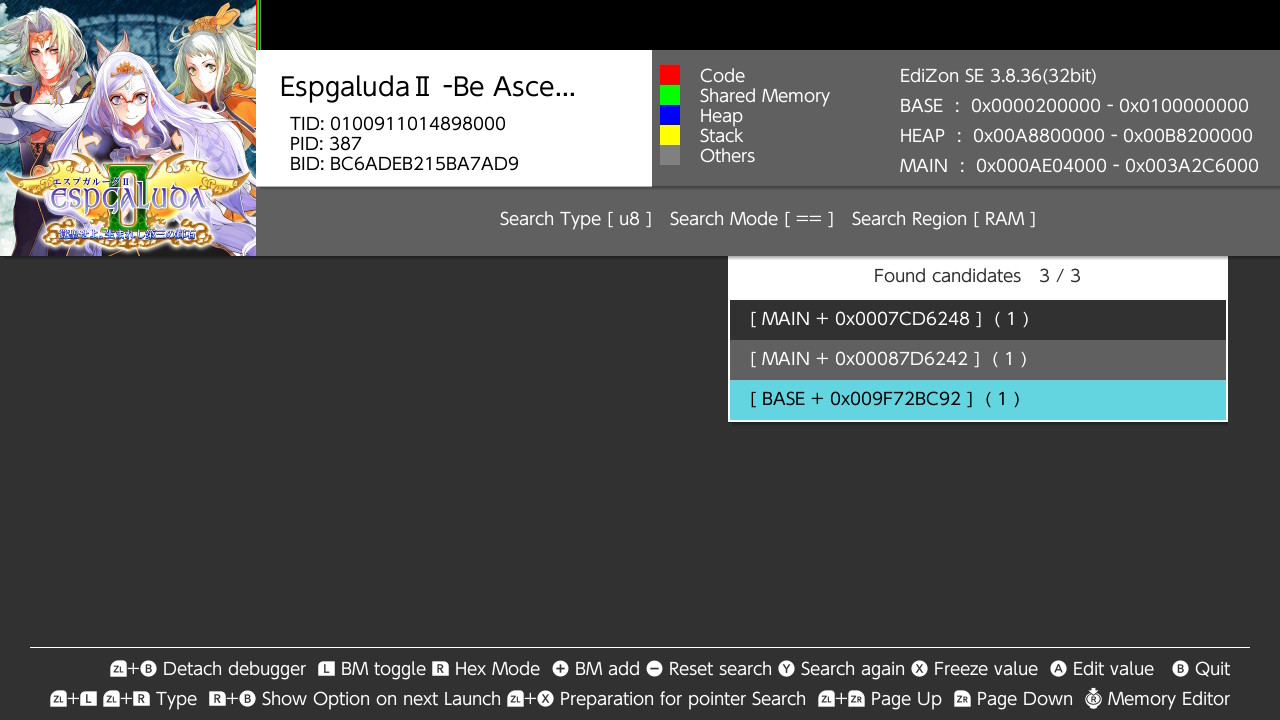Click the HEAP address range line
This screenshot has width=1280, height=720.
1076,136
